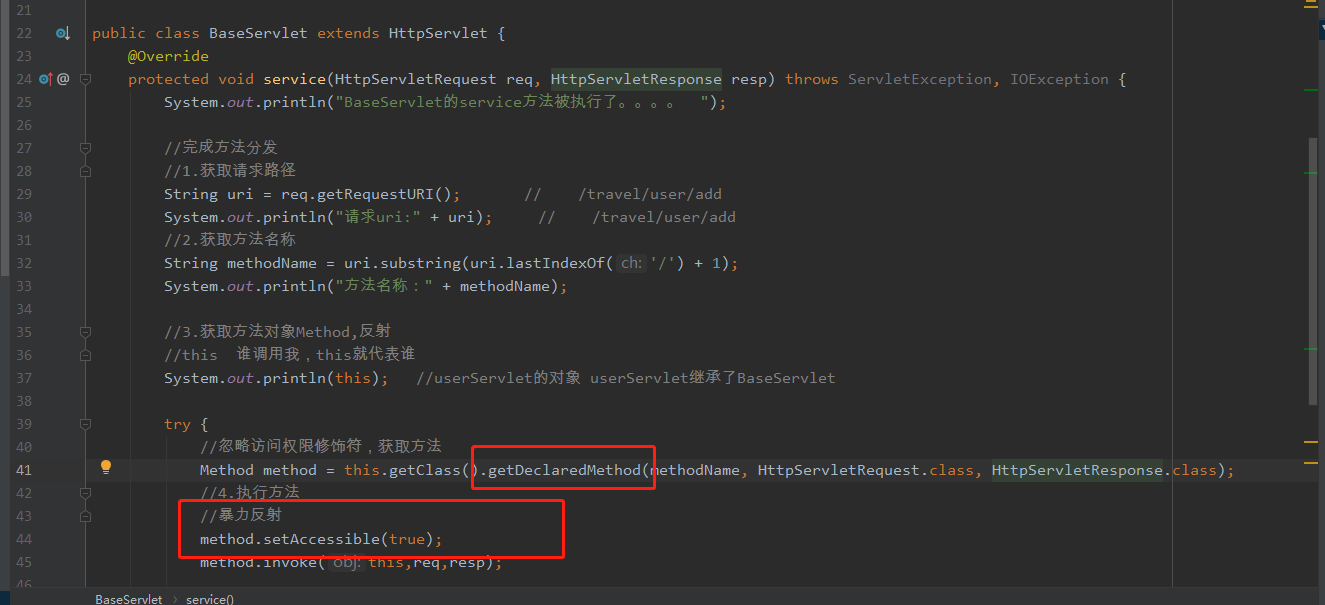Toggle the comment fold marker at line 27

pos(85,148)
